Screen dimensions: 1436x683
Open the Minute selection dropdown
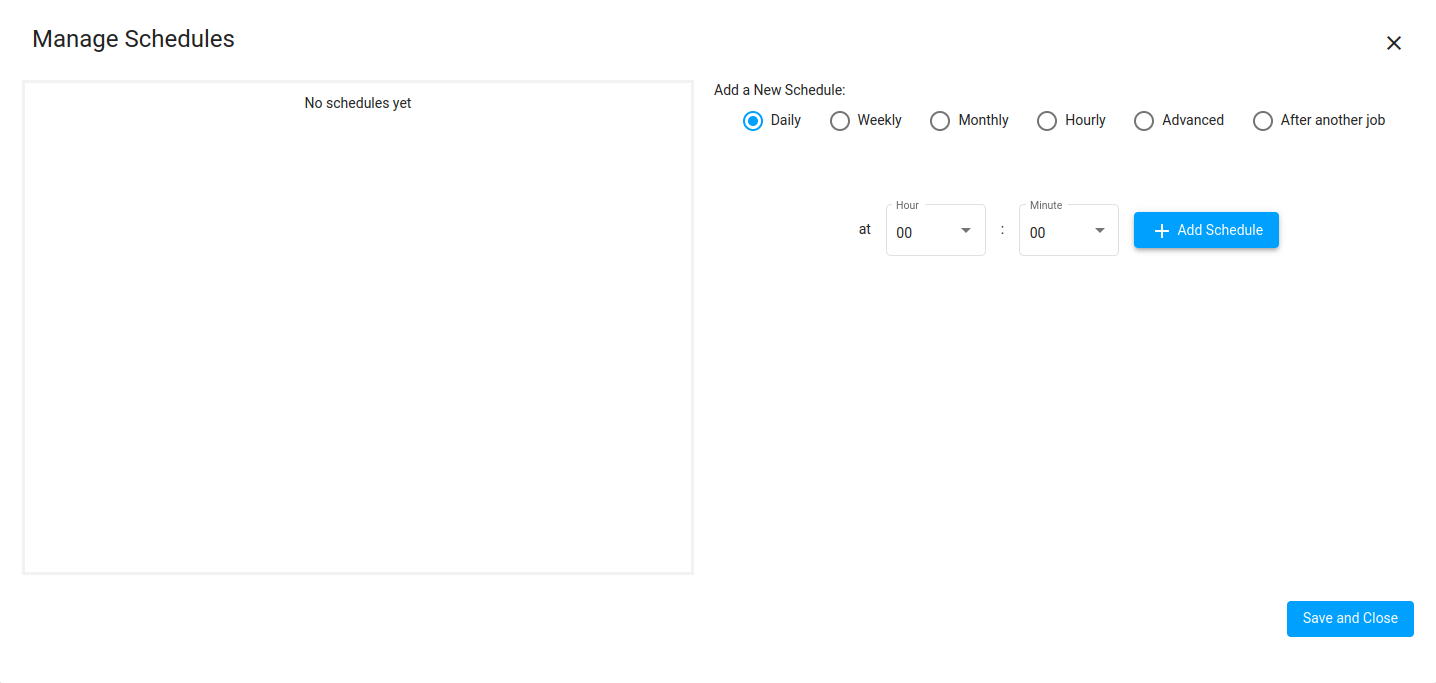tap(1068, 230)
